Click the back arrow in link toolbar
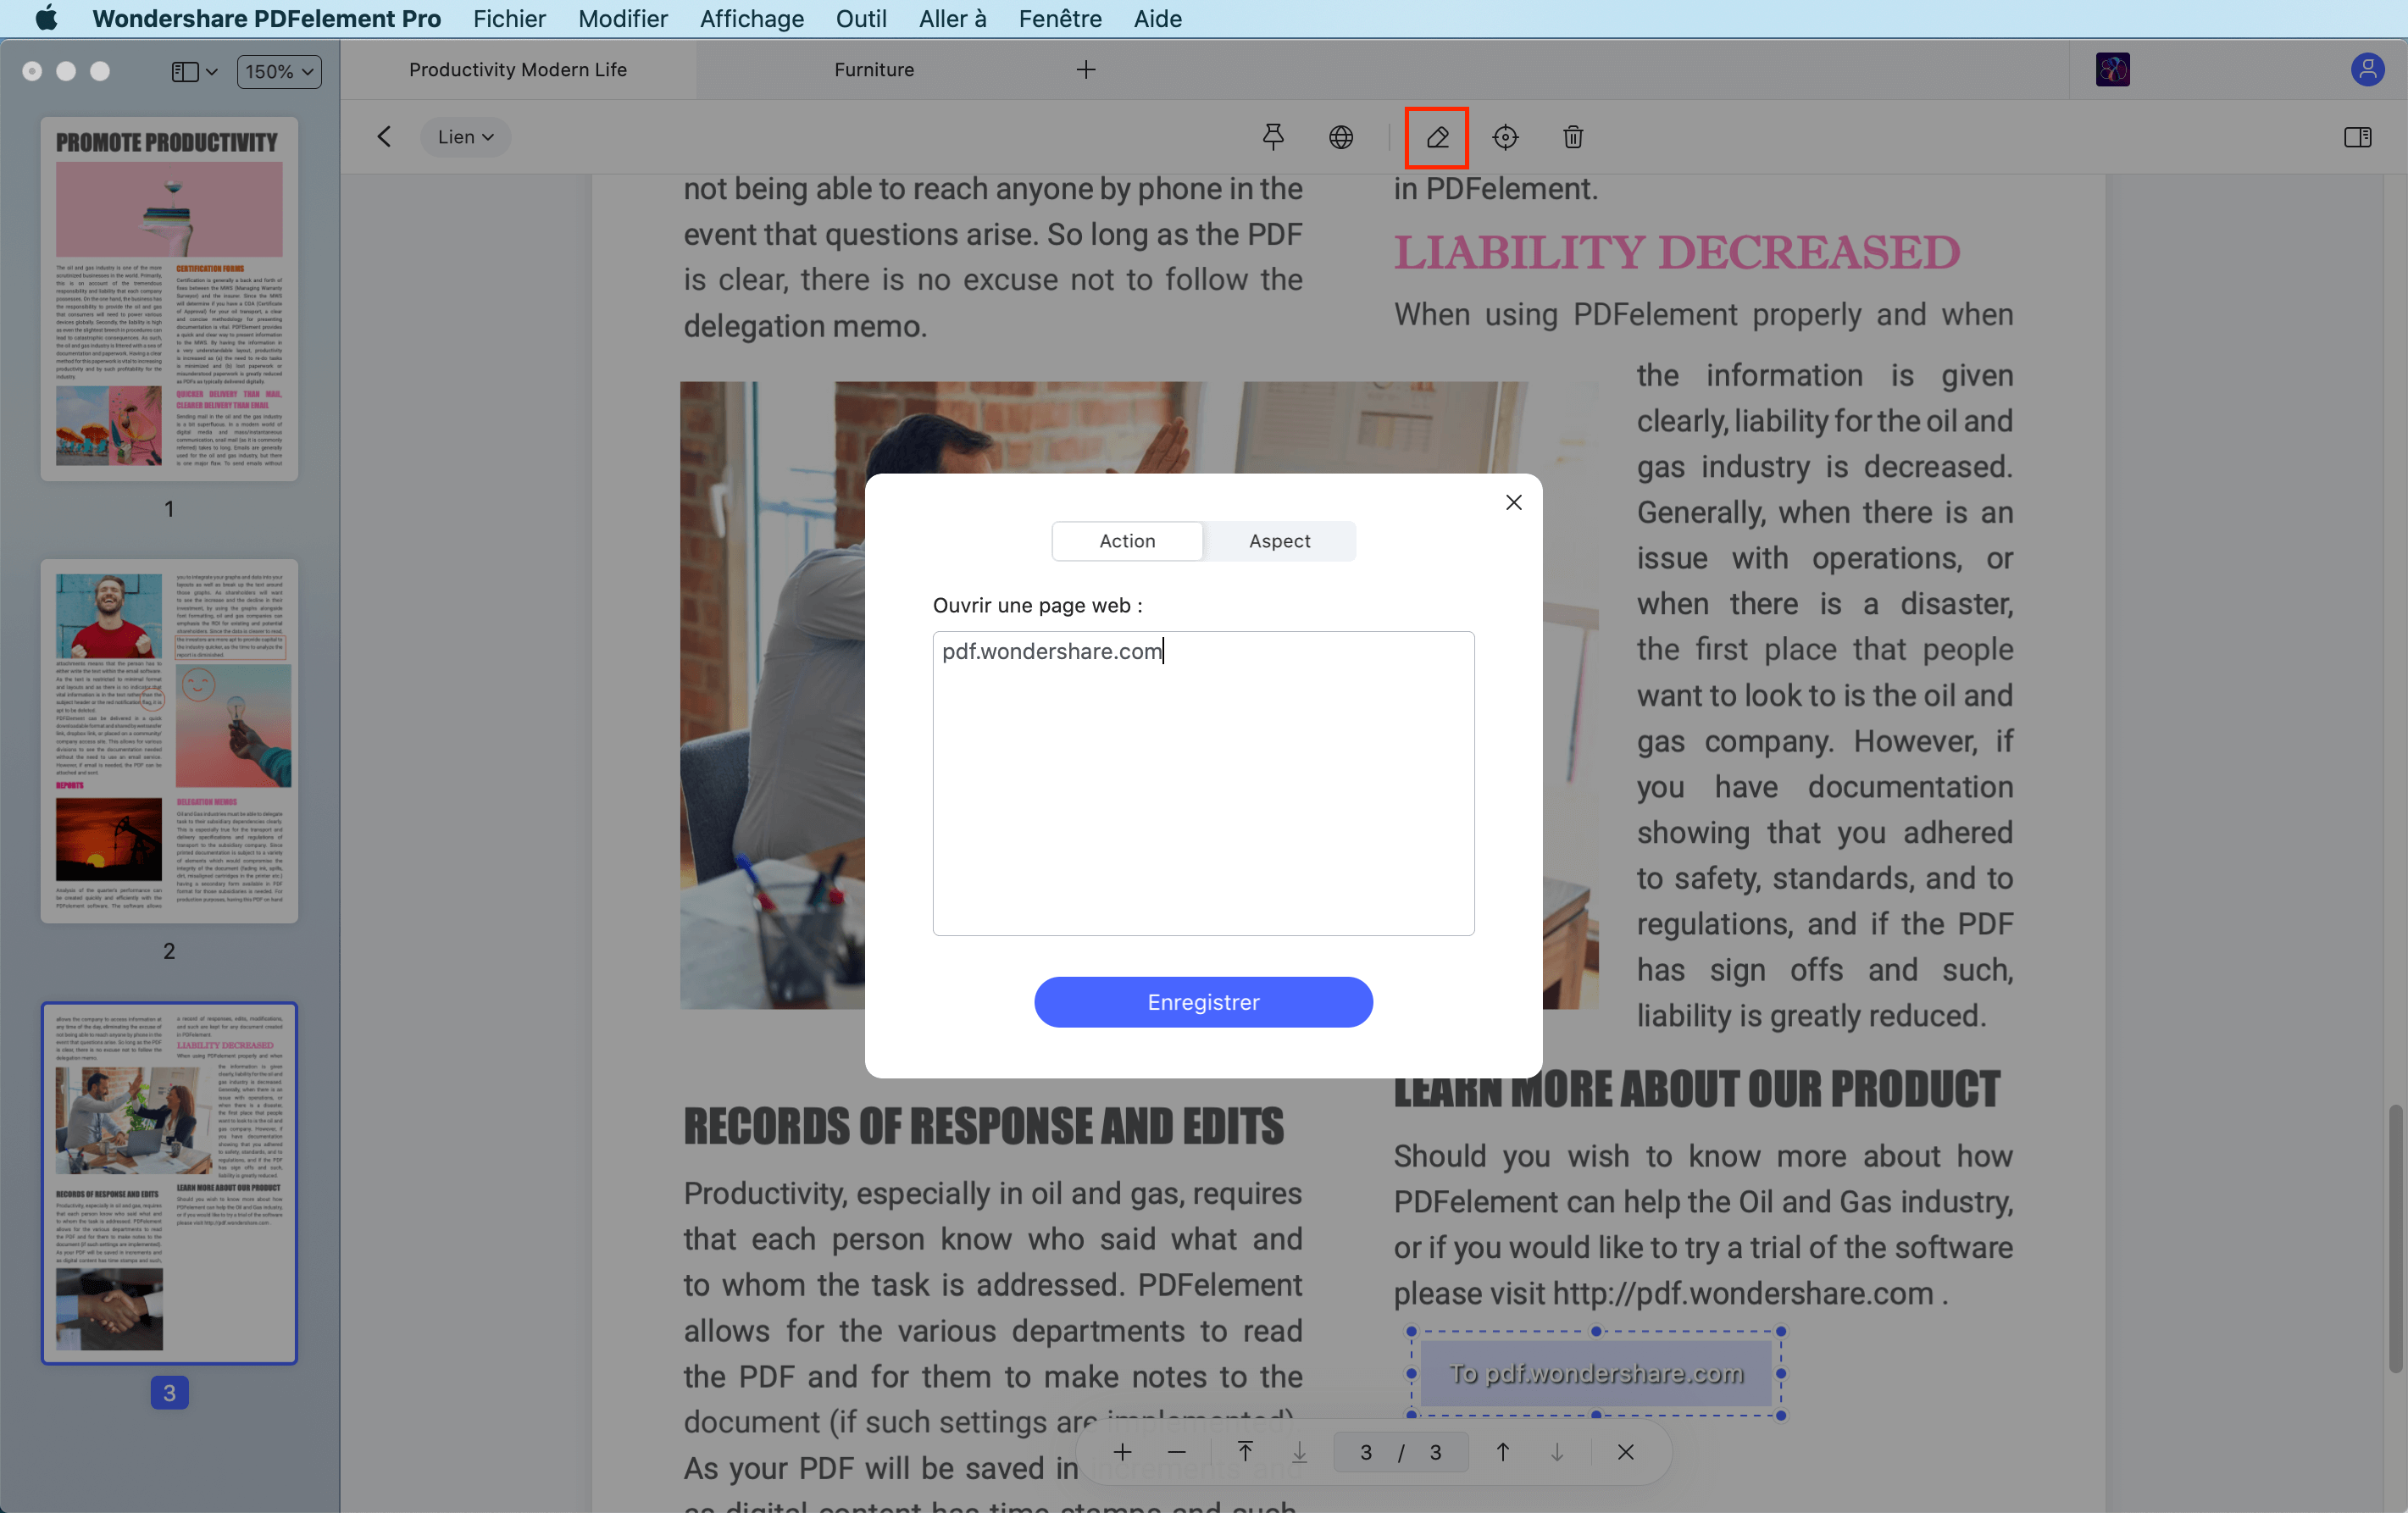Image resolution: width=2408 pixels, height=1513 pixels. [383, 137]
